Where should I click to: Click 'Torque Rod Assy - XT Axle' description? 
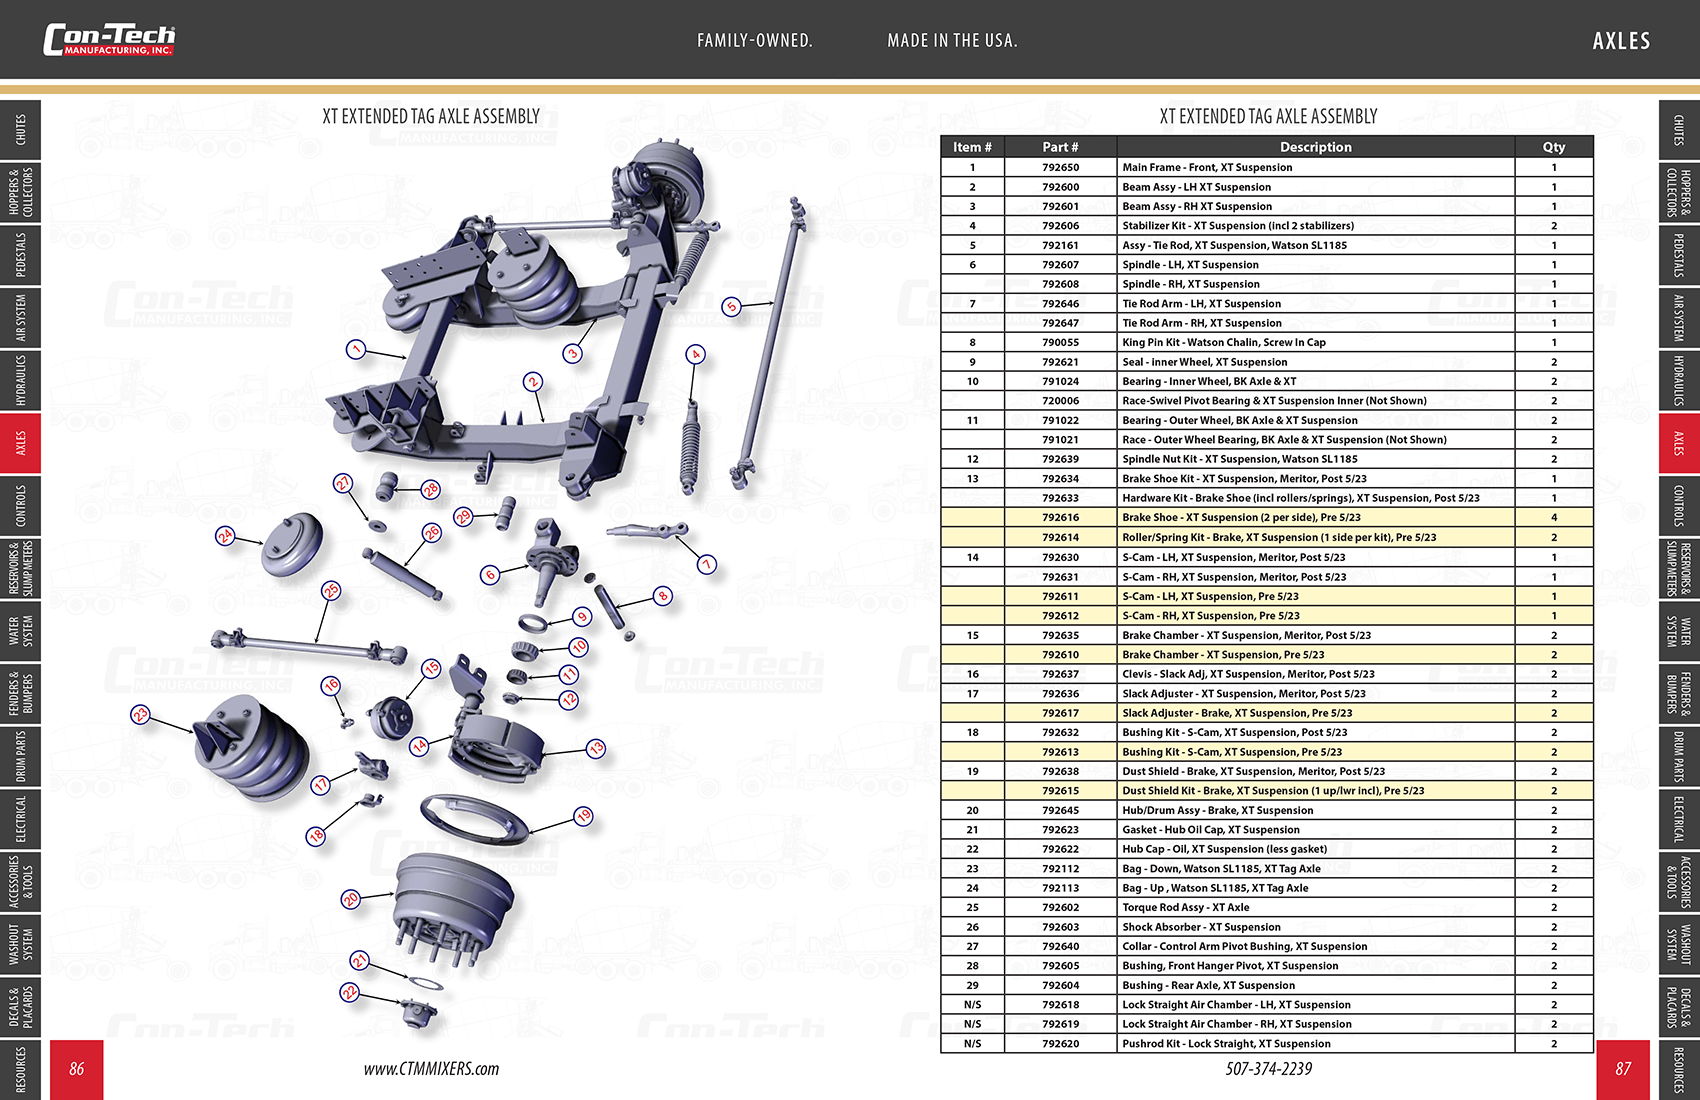[1186, 907]
